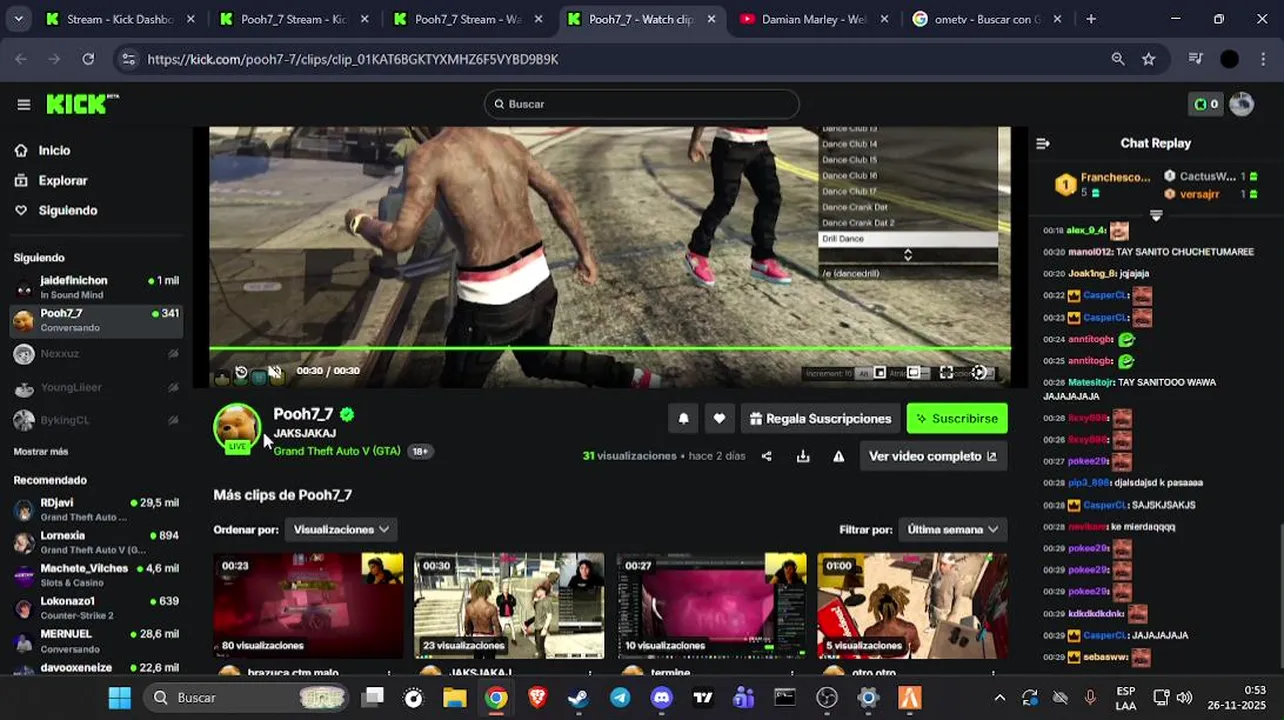
Task: Toggle fullscreen on the clip player
Action: [946, 372]
